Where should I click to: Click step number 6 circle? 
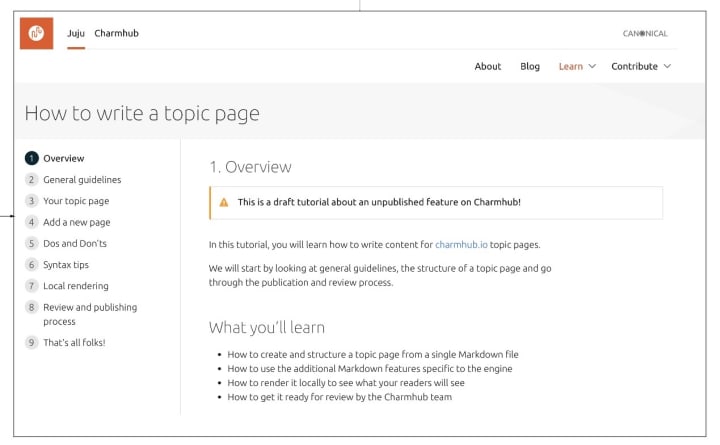point(31,265)
